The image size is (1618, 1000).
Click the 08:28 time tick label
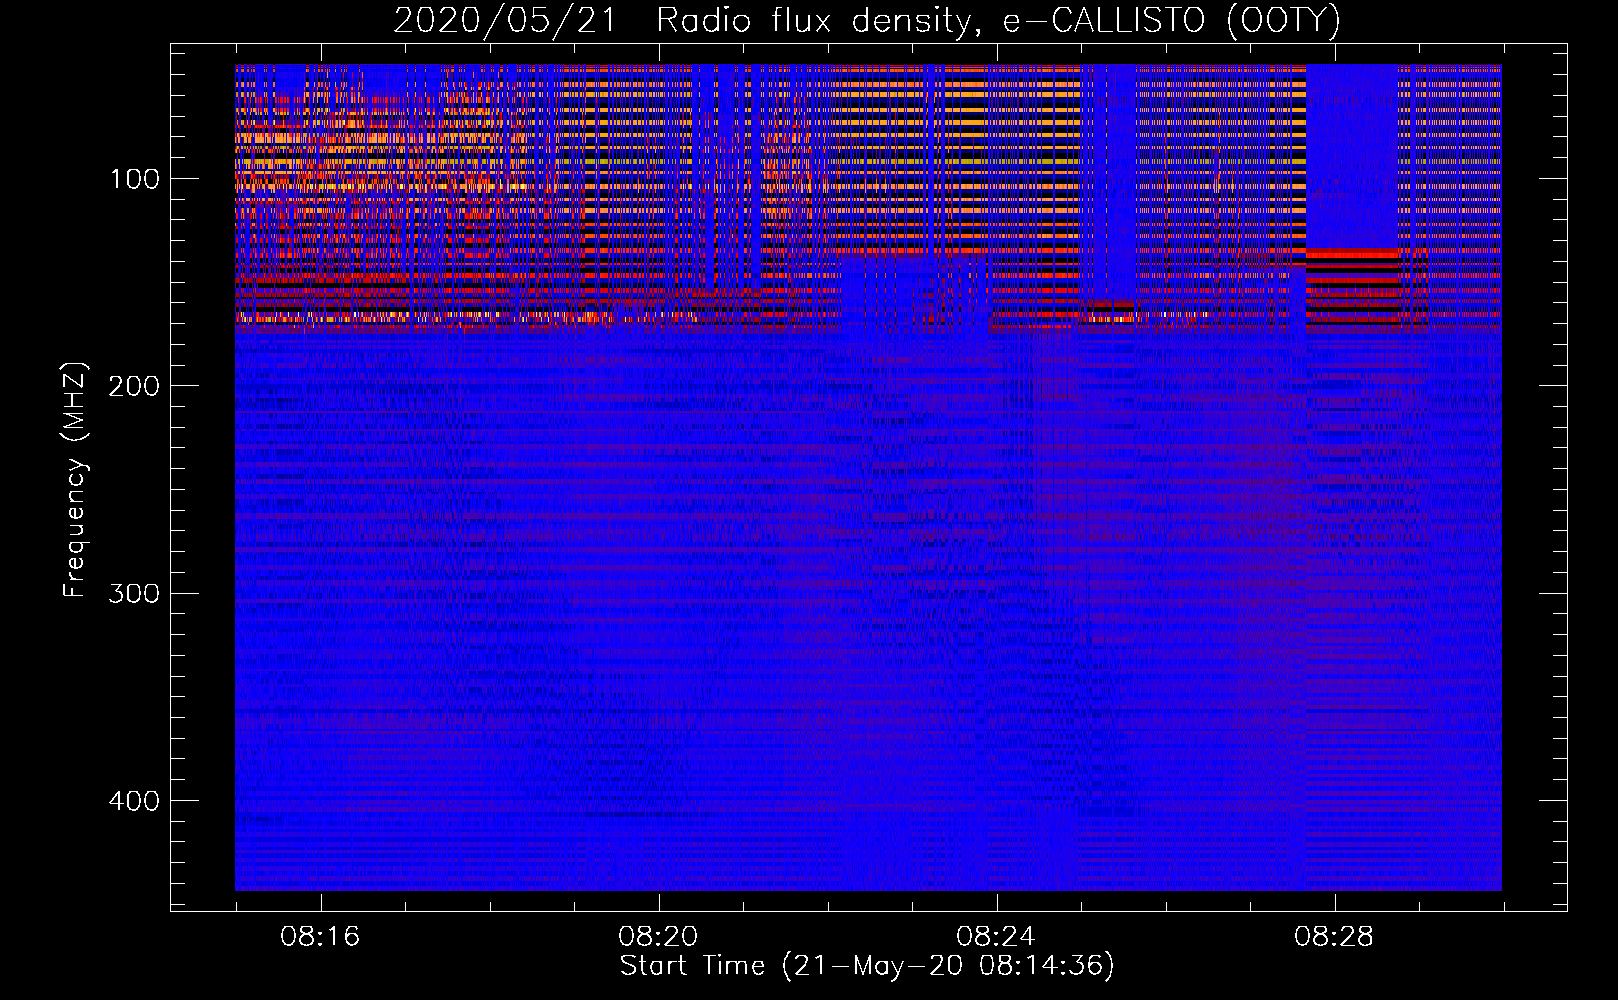tap(1334, 937)
